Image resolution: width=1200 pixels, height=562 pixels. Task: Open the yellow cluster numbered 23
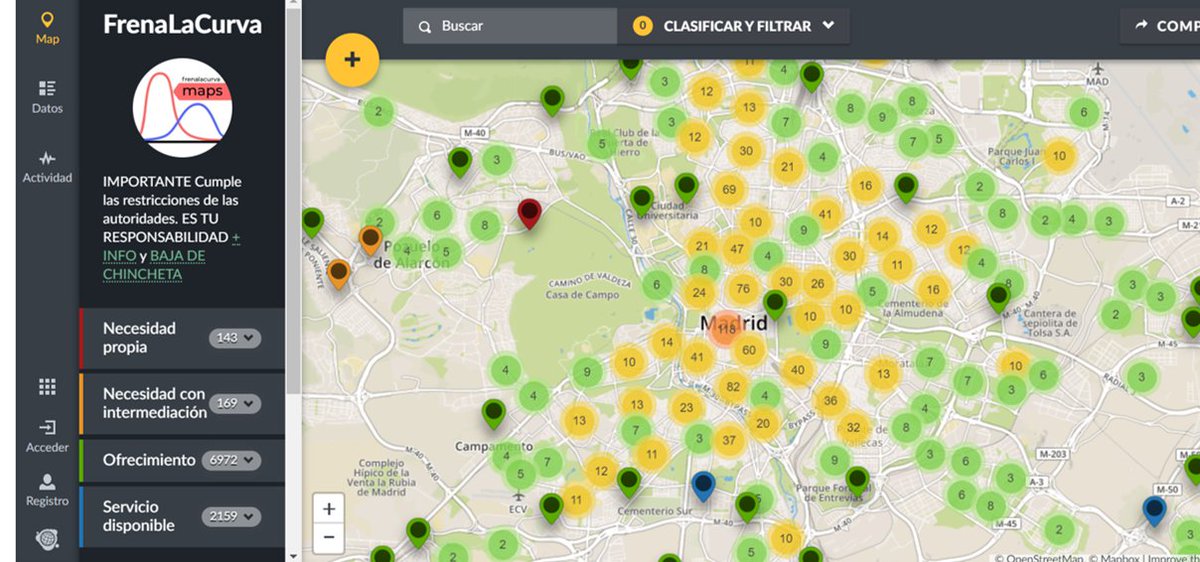tap(685, 407)
